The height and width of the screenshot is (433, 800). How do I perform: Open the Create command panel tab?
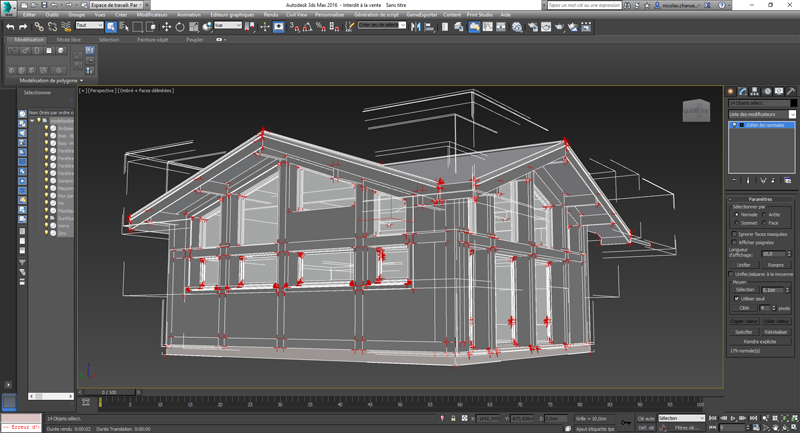[x=731, y=91]
